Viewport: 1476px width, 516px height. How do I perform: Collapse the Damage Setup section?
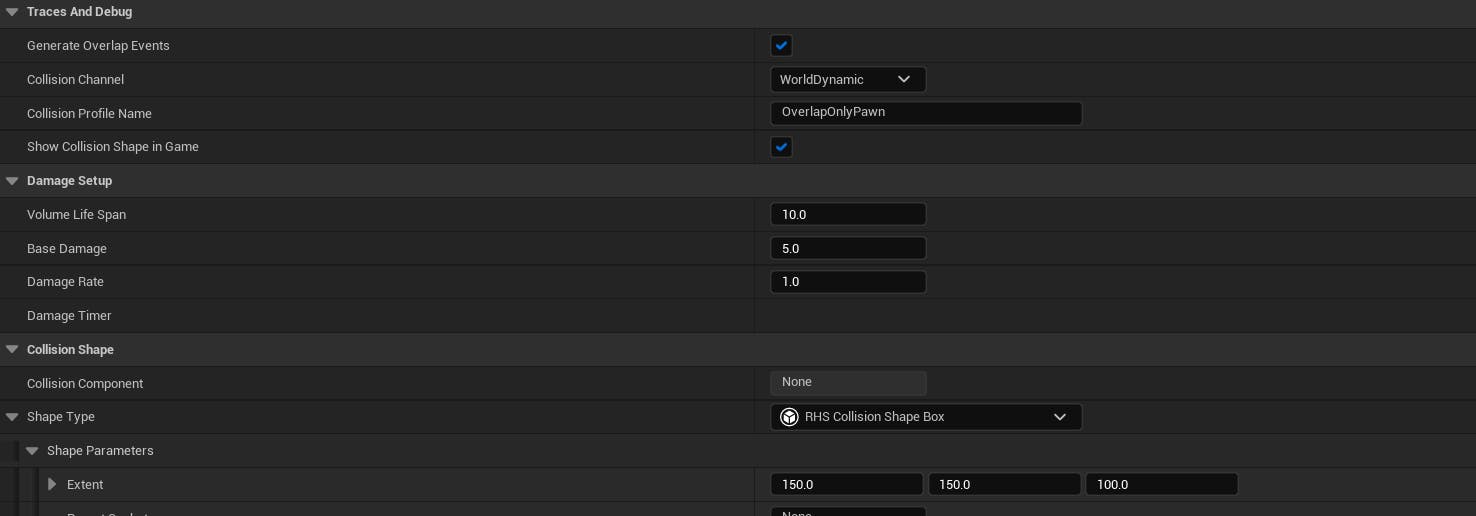tap(12, 181)
